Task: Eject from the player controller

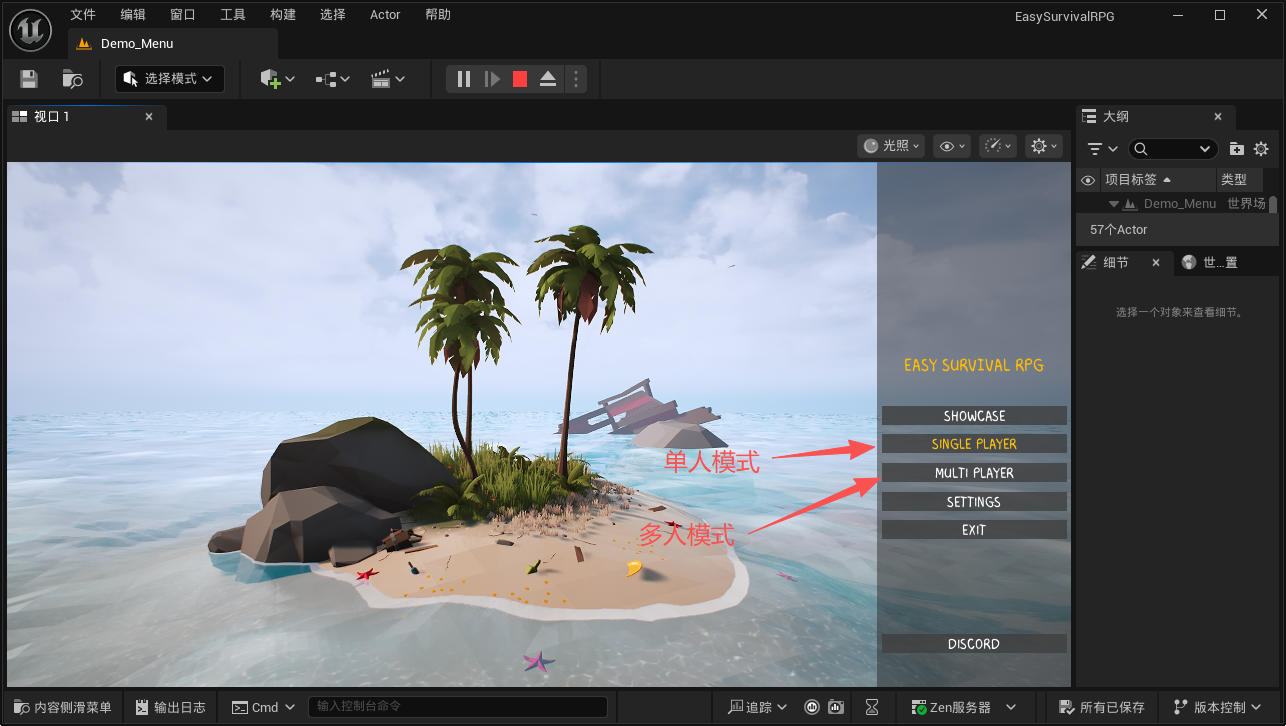Action: click(x=548, y=79)
